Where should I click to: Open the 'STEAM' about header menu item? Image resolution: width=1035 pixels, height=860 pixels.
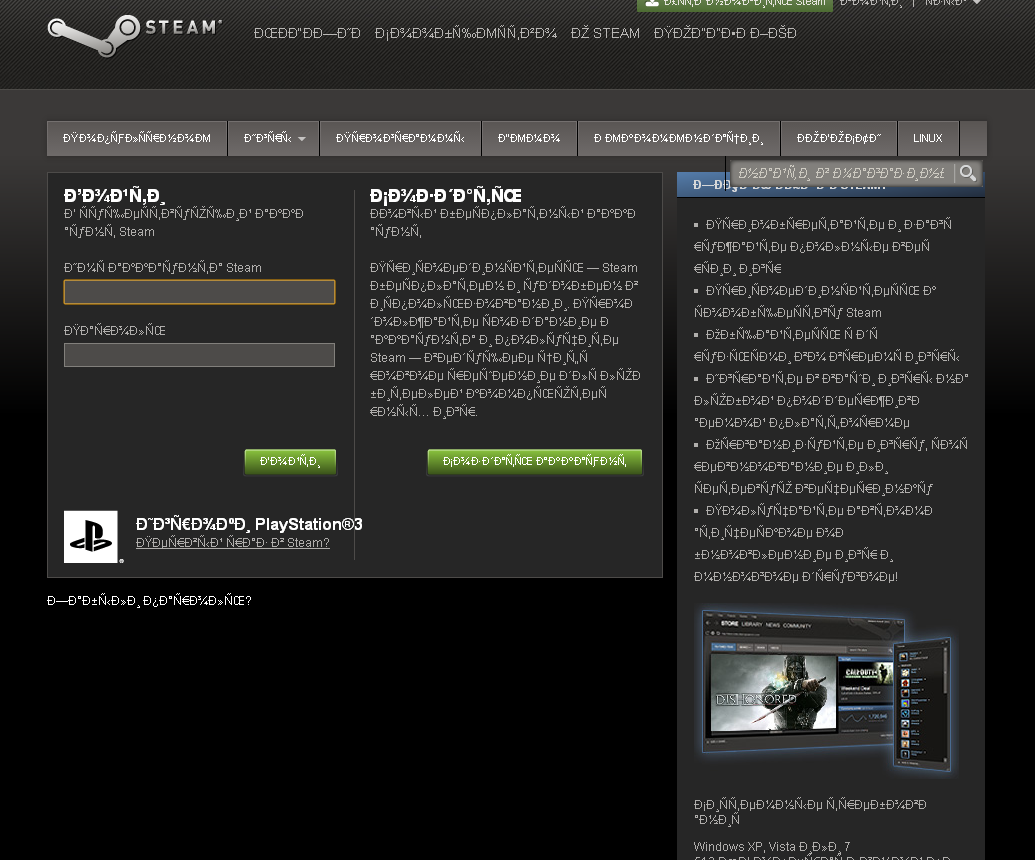coord(605,33)
